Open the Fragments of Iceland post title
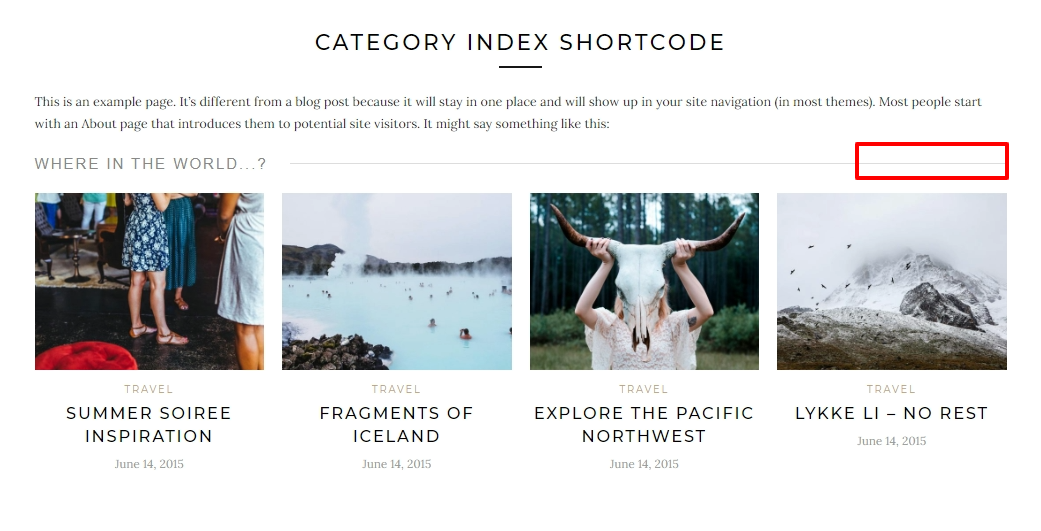The image size is (1041, 531). click(x=396, y=425)
